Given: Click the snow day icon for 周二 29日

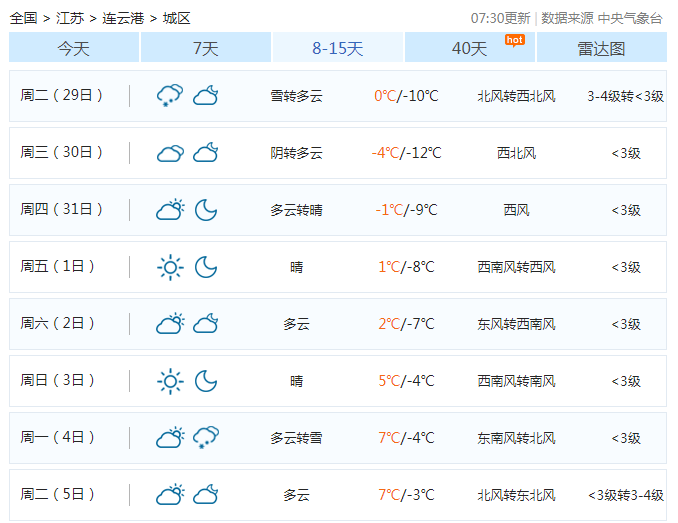Looking at the screenshot, I should tap(170, 96).
